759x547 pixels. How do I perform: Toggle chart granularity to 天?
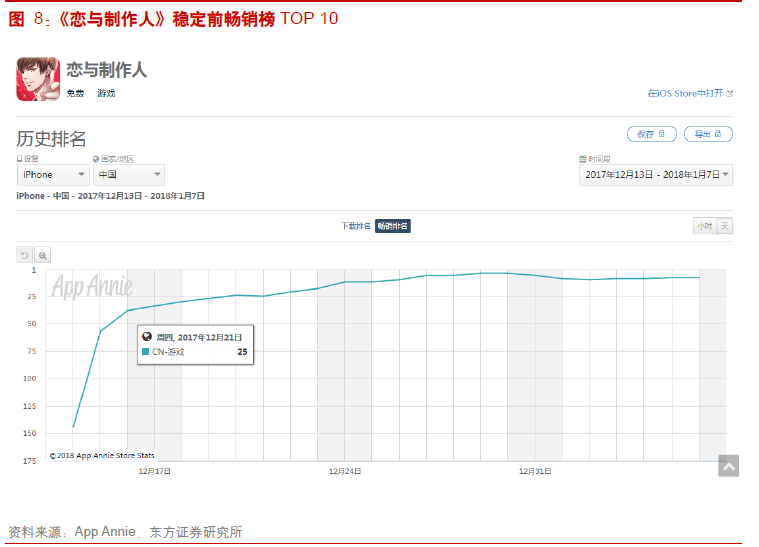(725, 226)
